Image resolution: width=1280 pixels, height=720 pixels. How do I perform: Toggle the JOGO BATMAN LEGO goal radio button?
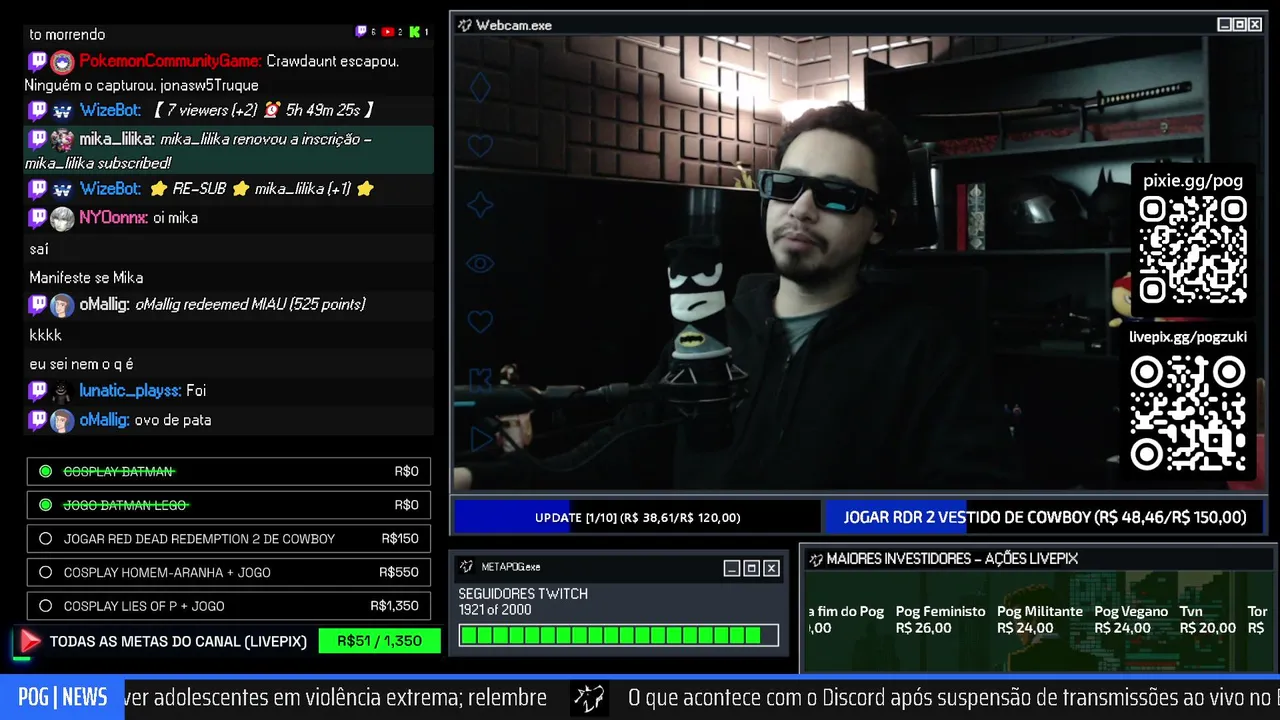coord(45,505)
